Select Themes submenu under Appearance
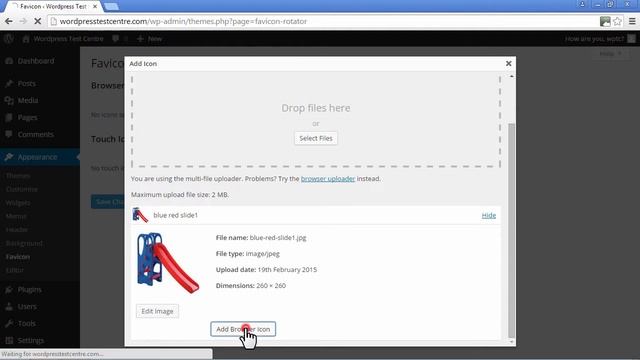This screenshot has height=360, width=640. 18,176
